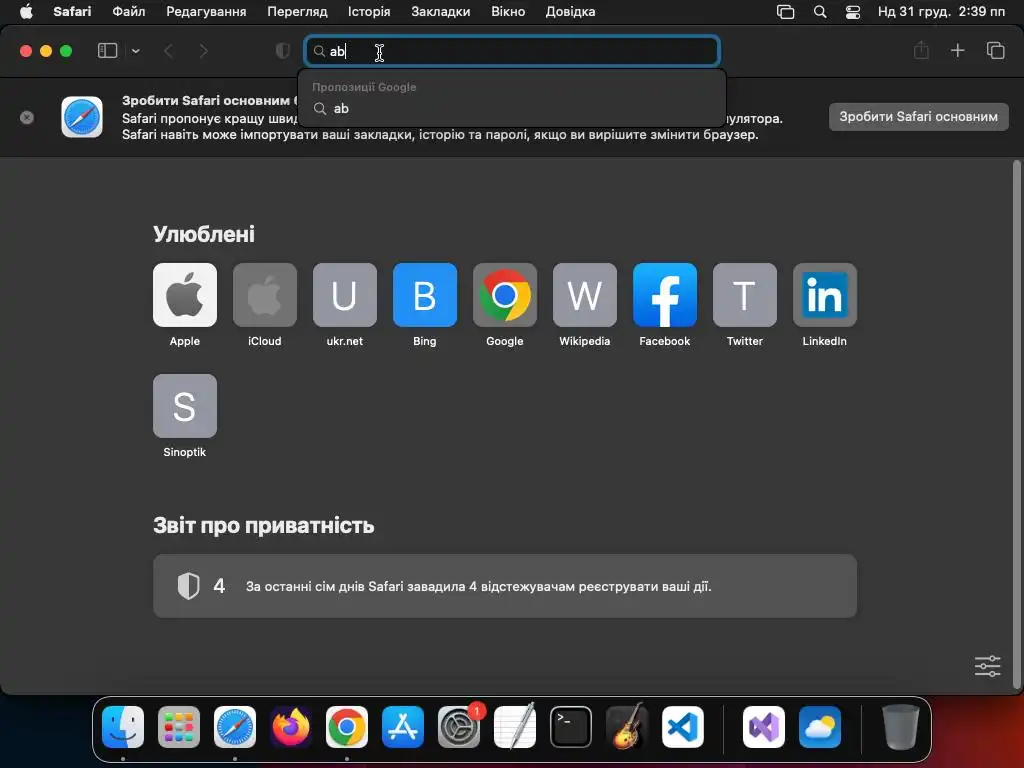Open the Safari menu

point(72,11)
